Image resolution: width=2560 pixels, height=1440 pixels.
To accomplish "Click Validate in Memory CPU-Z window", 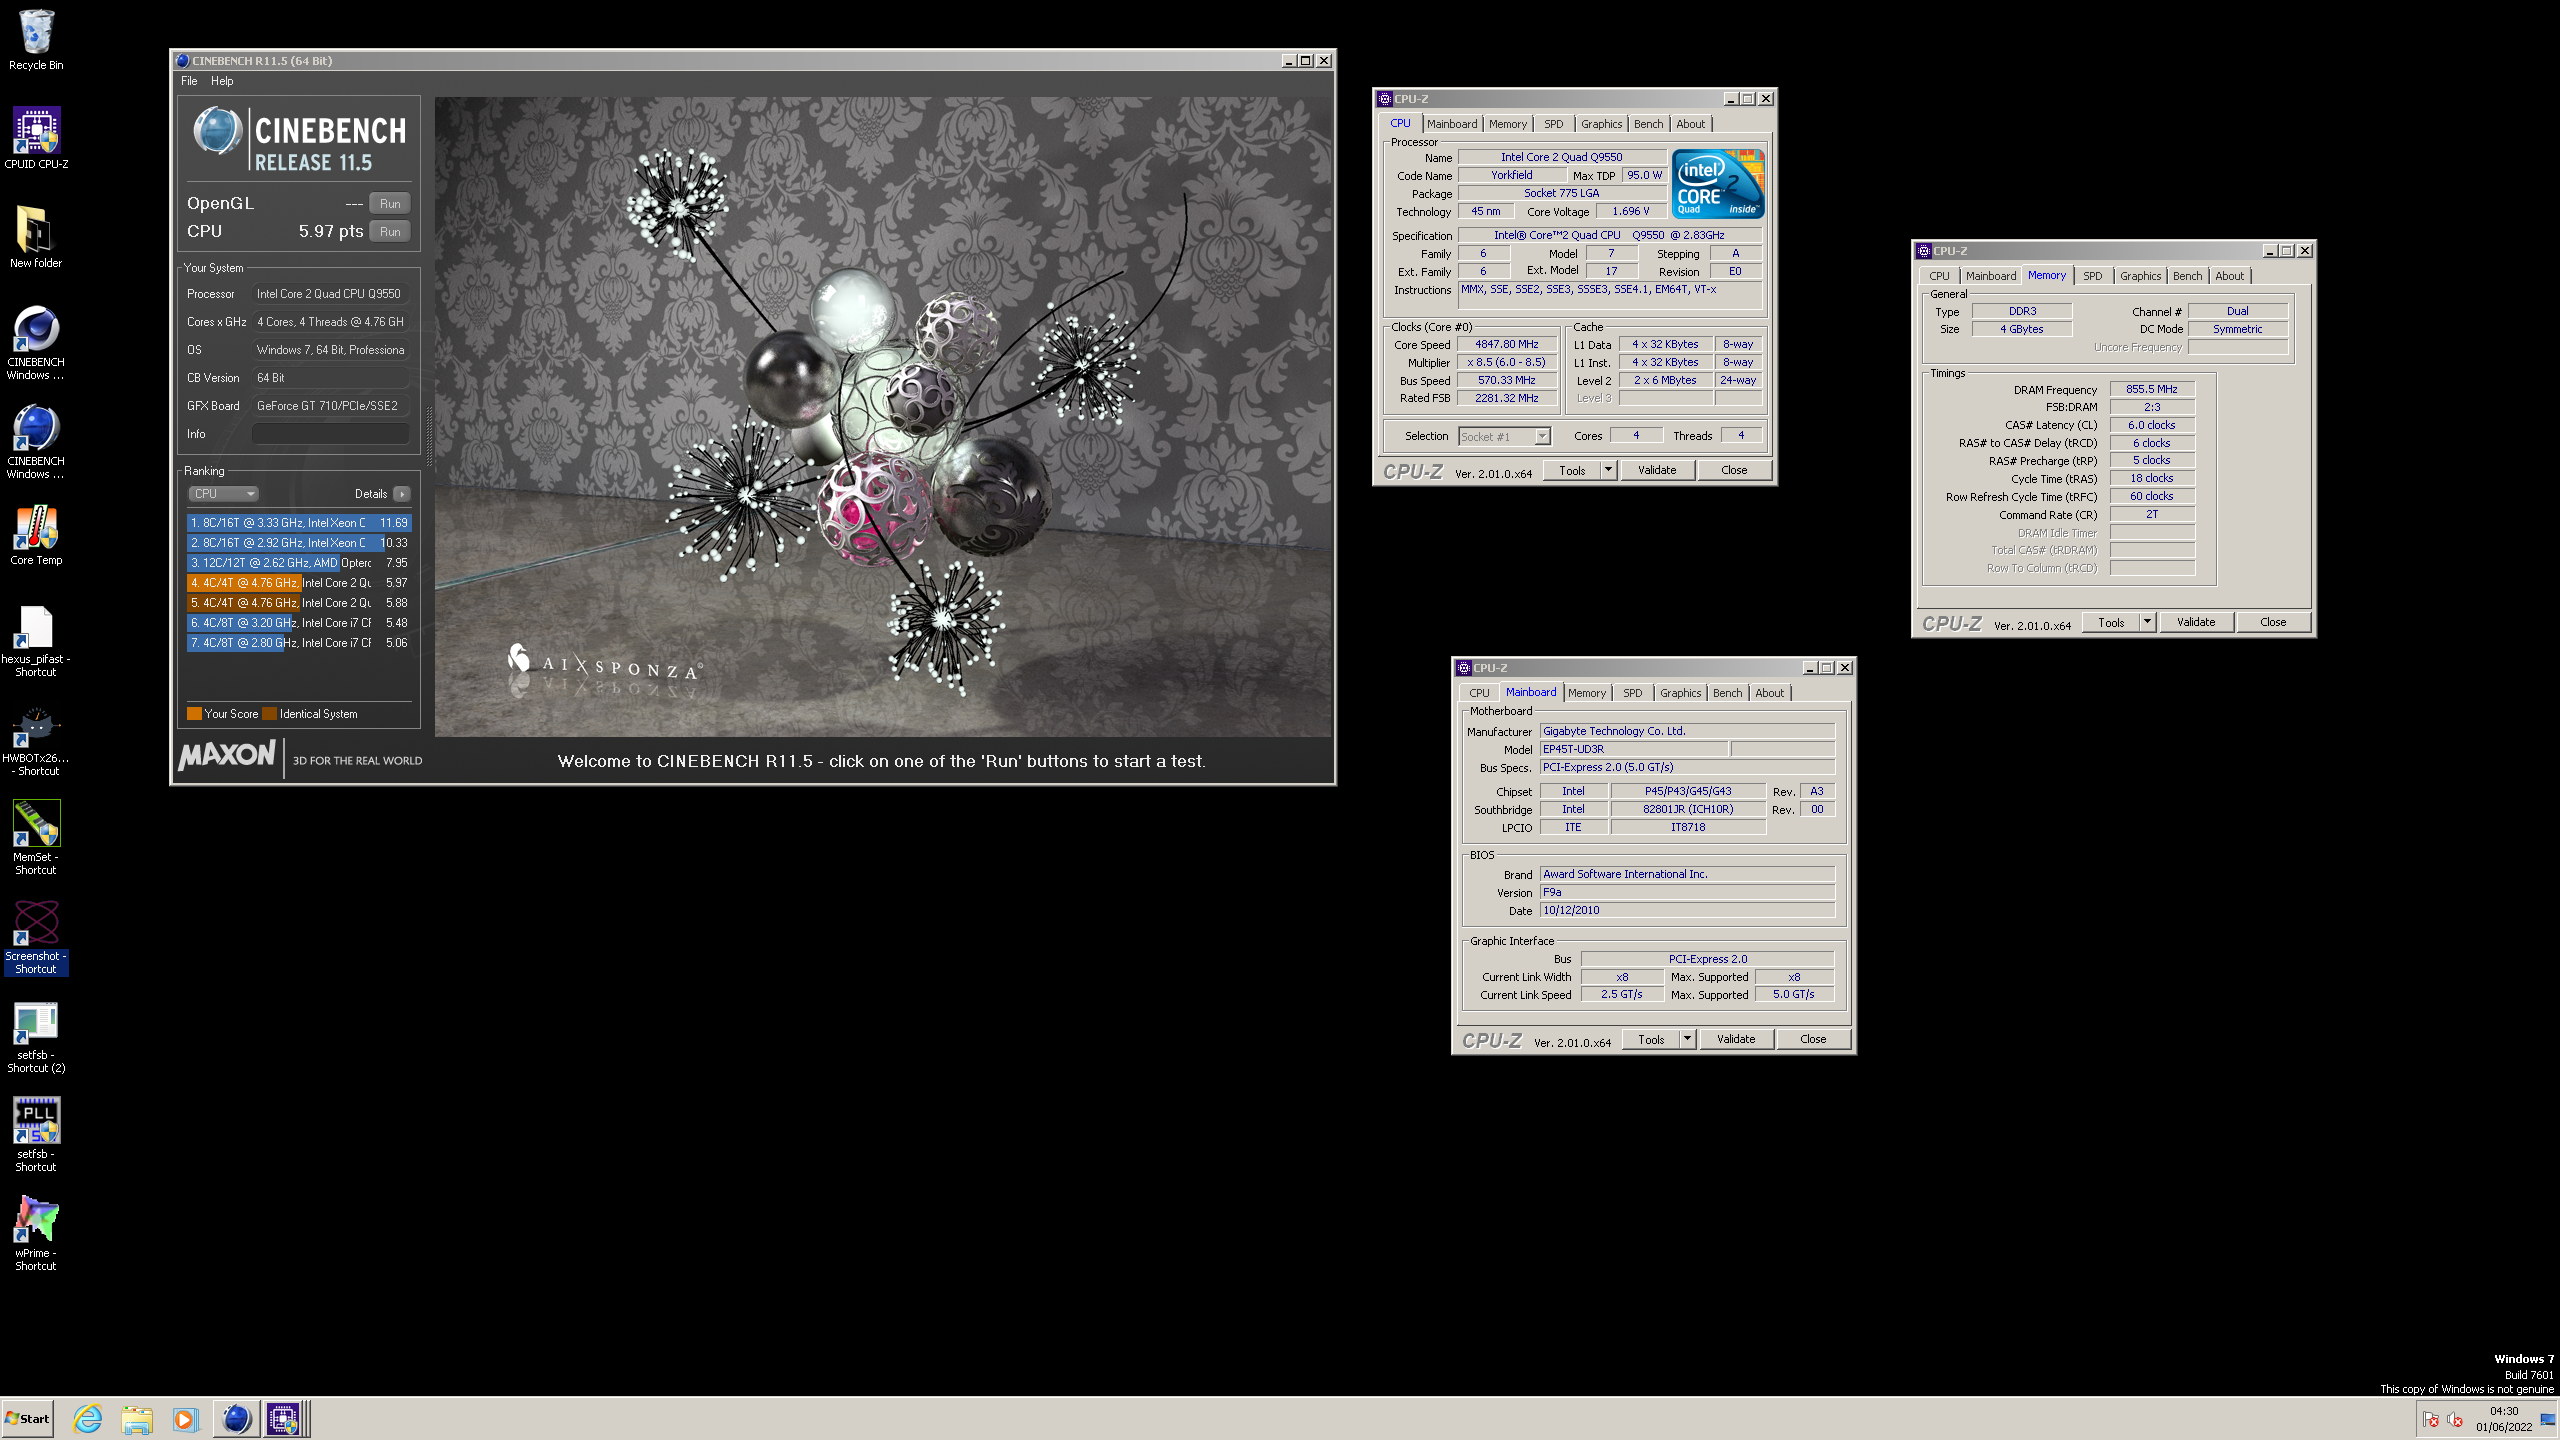I will click(x=2196, y=622).
